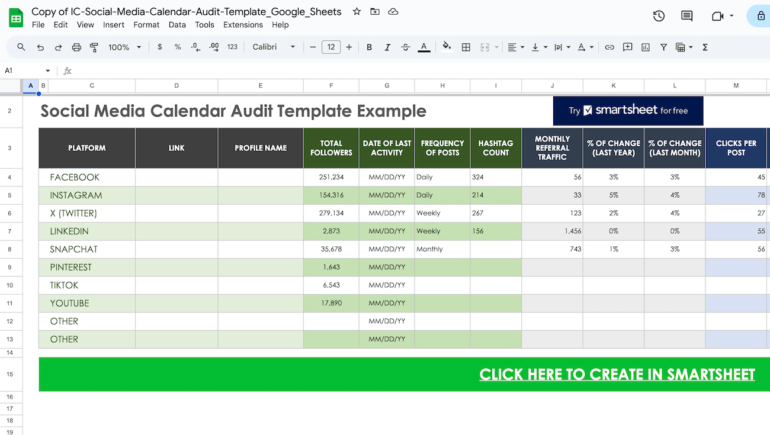This screenshot has height=435, width=770.
Task: Open version history clock icon
Action: 659,16
